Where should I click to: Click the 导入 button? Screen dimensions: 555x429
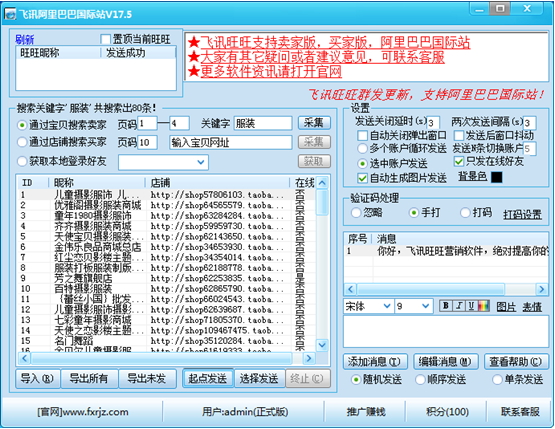click(38, 378)
